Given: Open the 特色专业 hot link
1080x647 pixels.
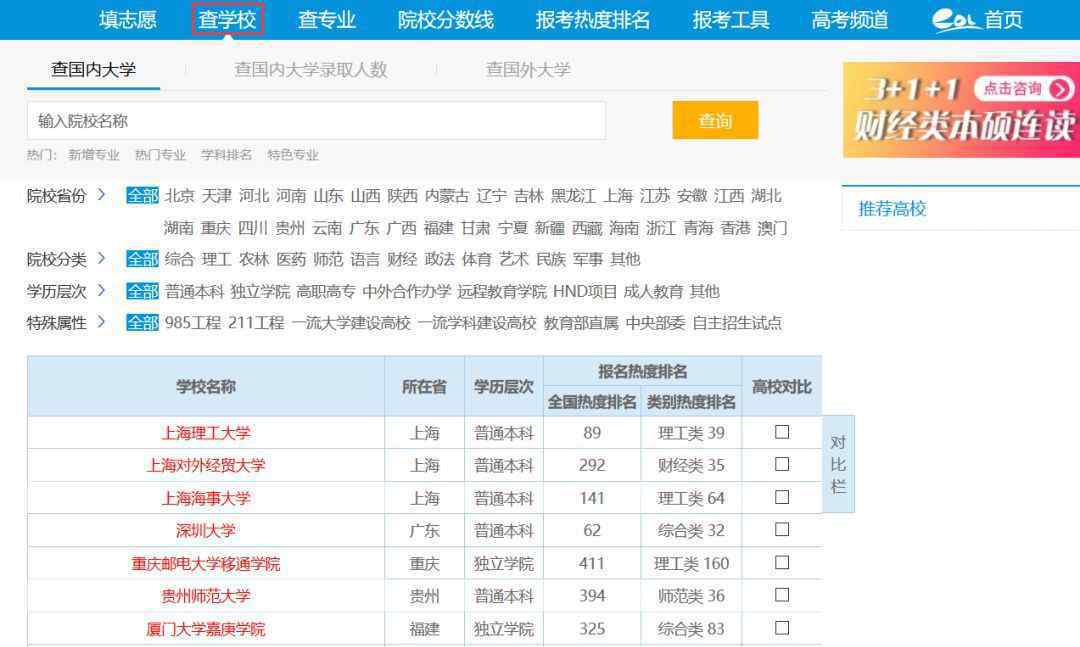Looking at the screenshot, I should pyautogui.click(x=293, y=155).
